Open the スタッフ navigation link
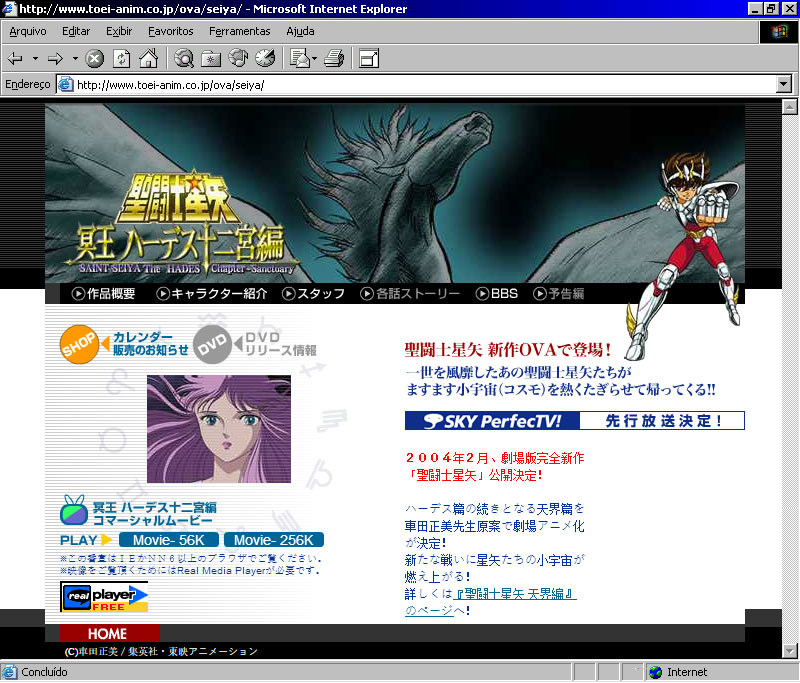This screenshot has height=683, width=800. click(x=313, y=294)
